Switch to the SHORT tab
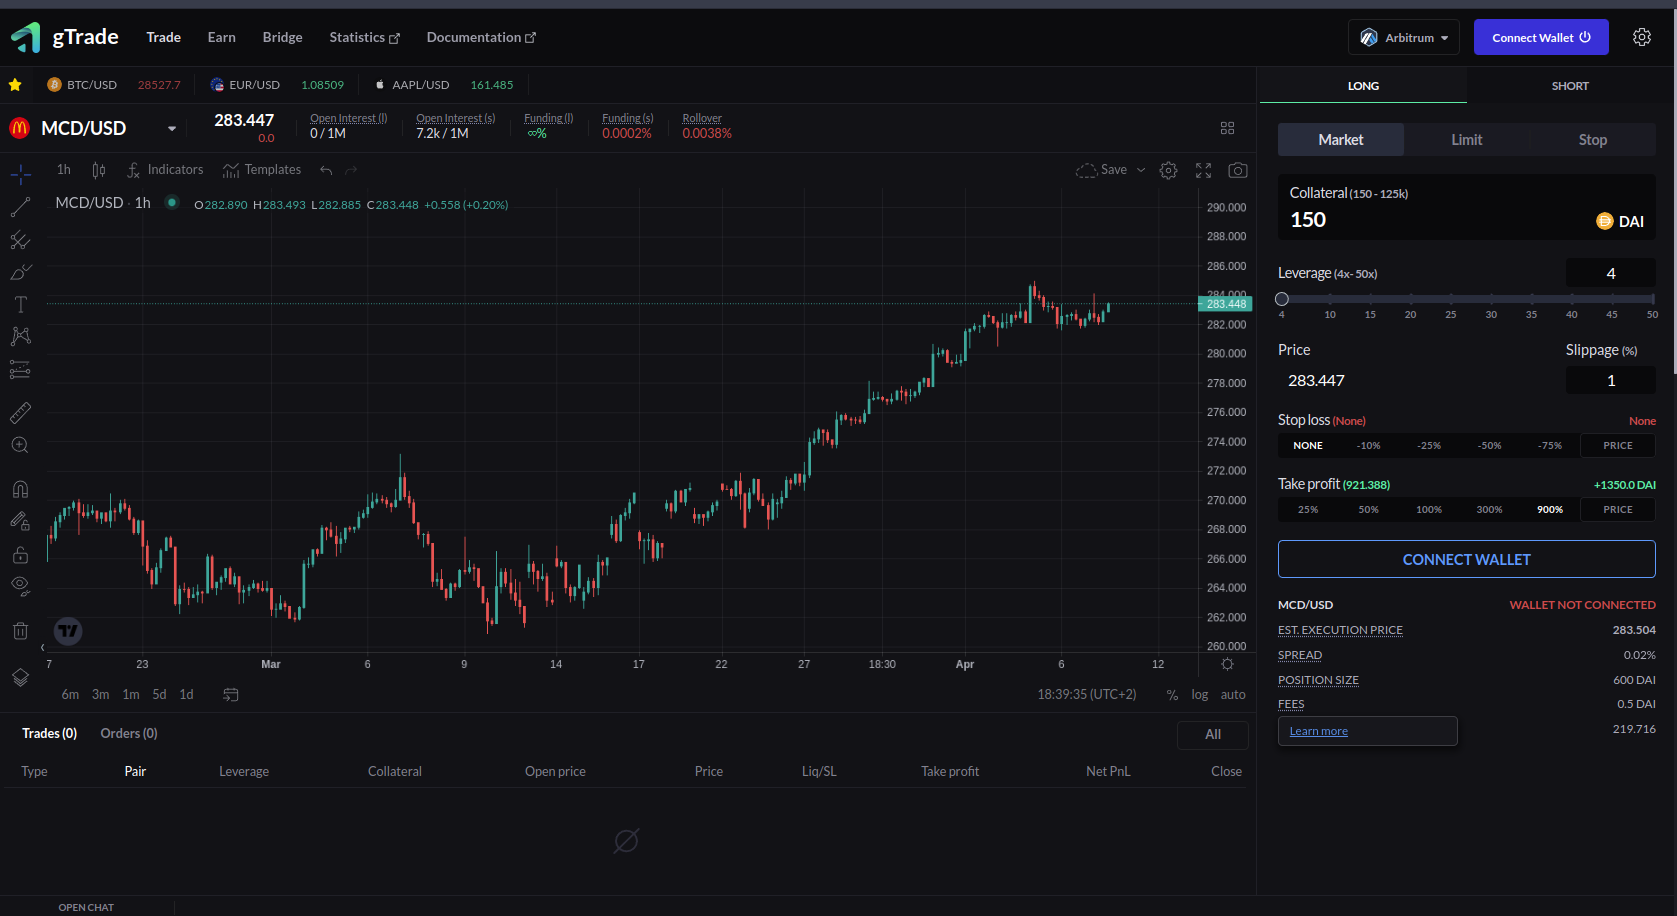 1570,86
